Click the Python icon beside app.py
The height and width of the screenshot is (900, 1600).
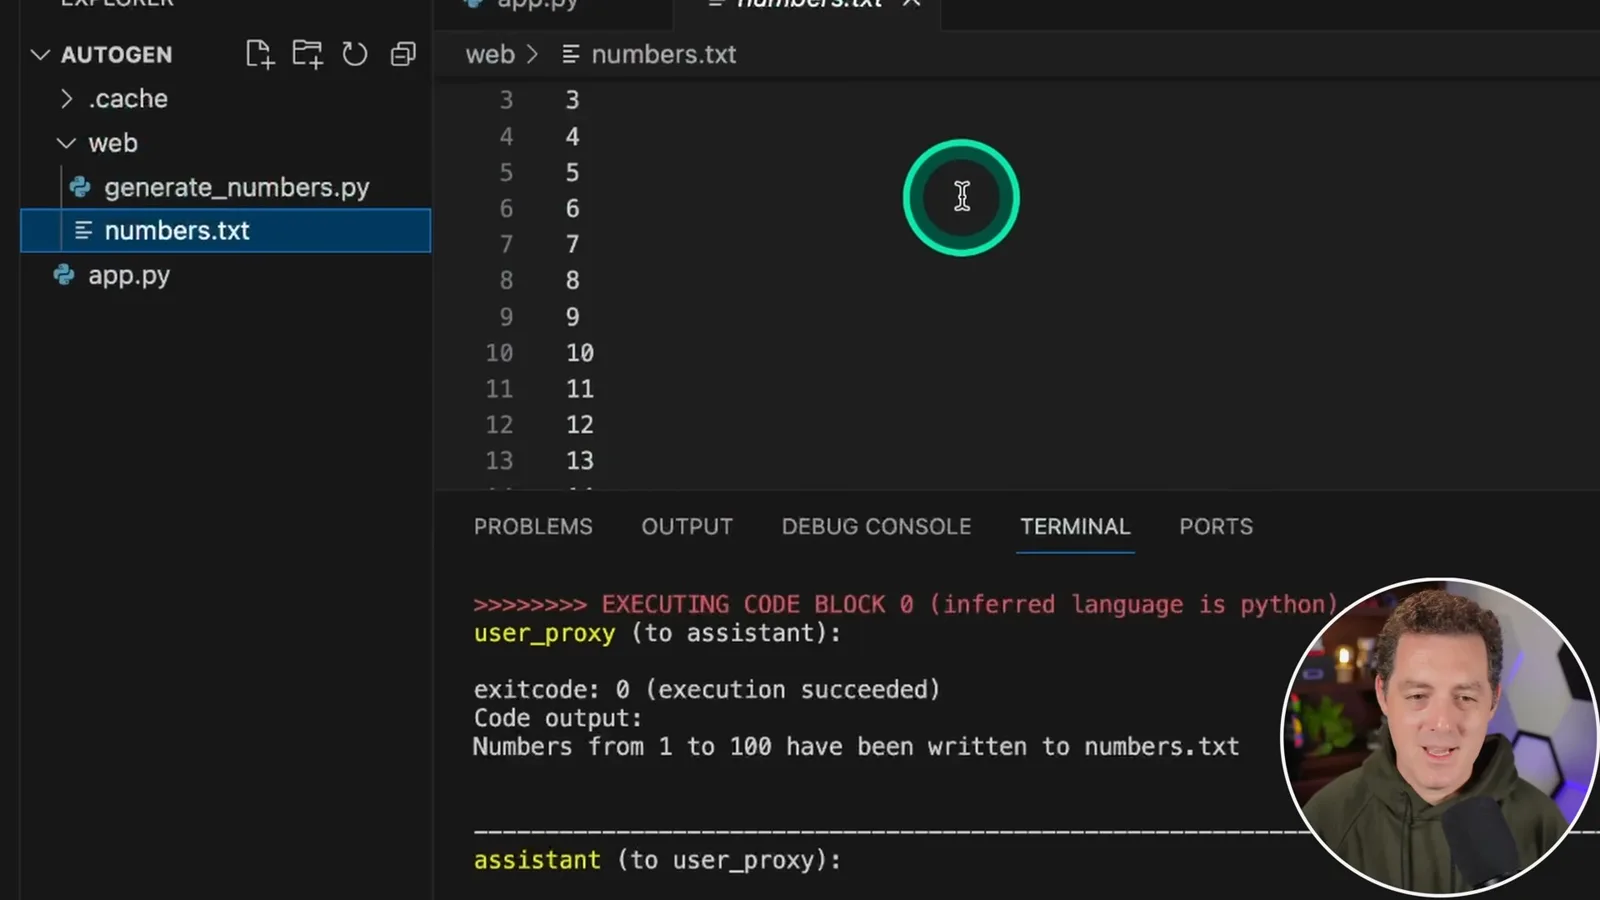(64, 275)
